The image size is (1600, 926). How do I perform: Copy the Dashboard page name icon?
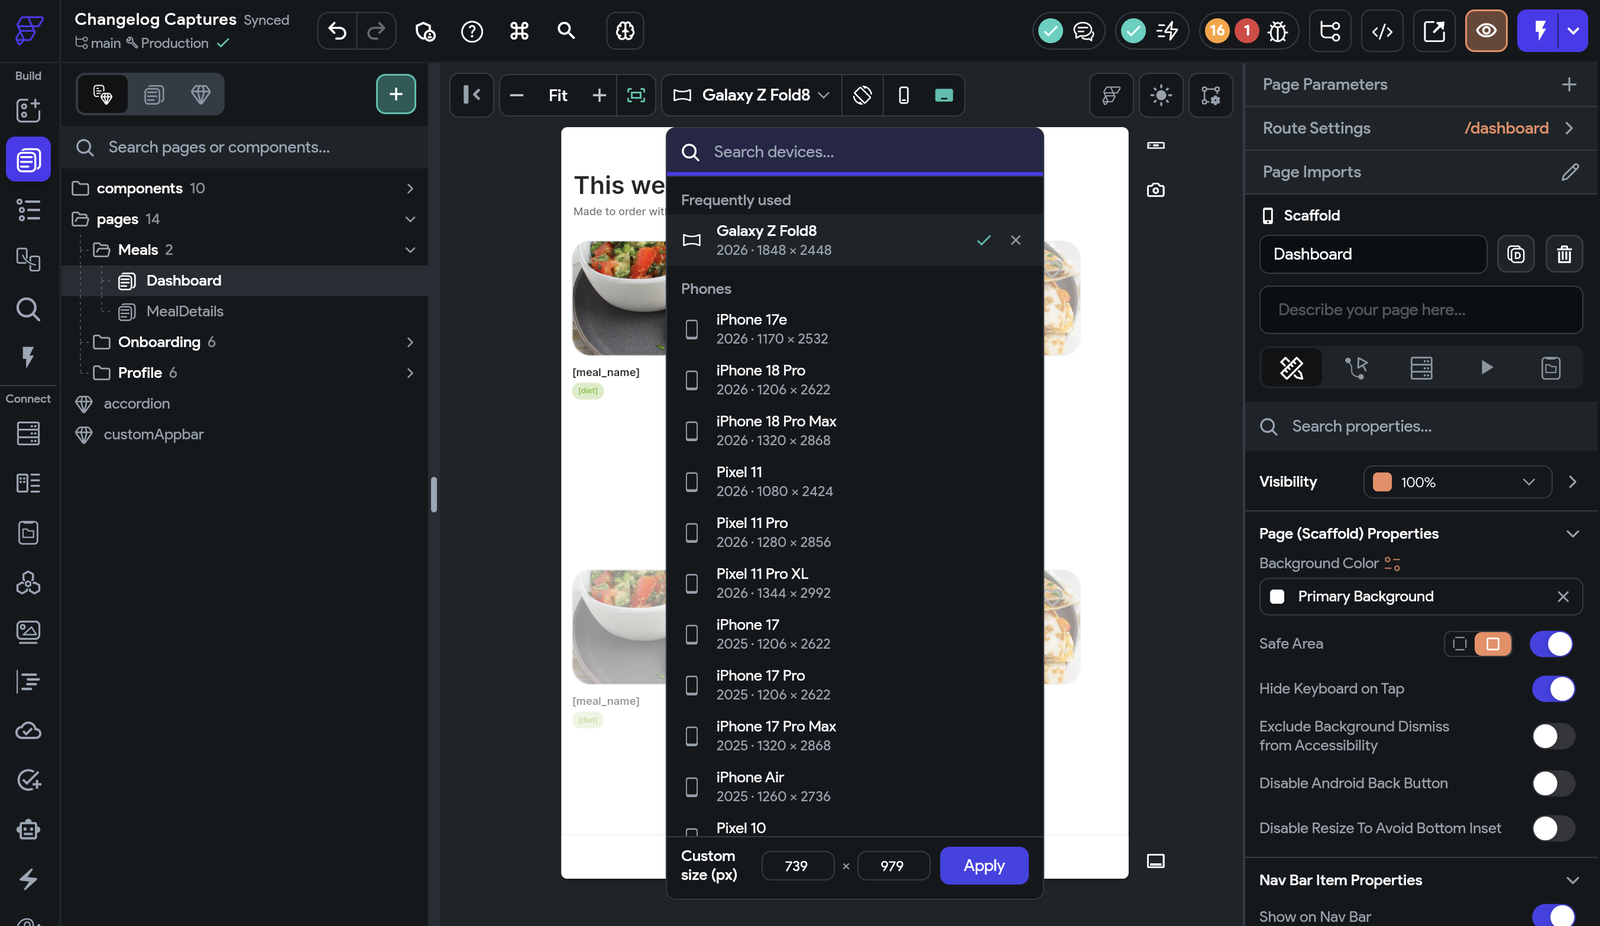(x=1516, y=254)
